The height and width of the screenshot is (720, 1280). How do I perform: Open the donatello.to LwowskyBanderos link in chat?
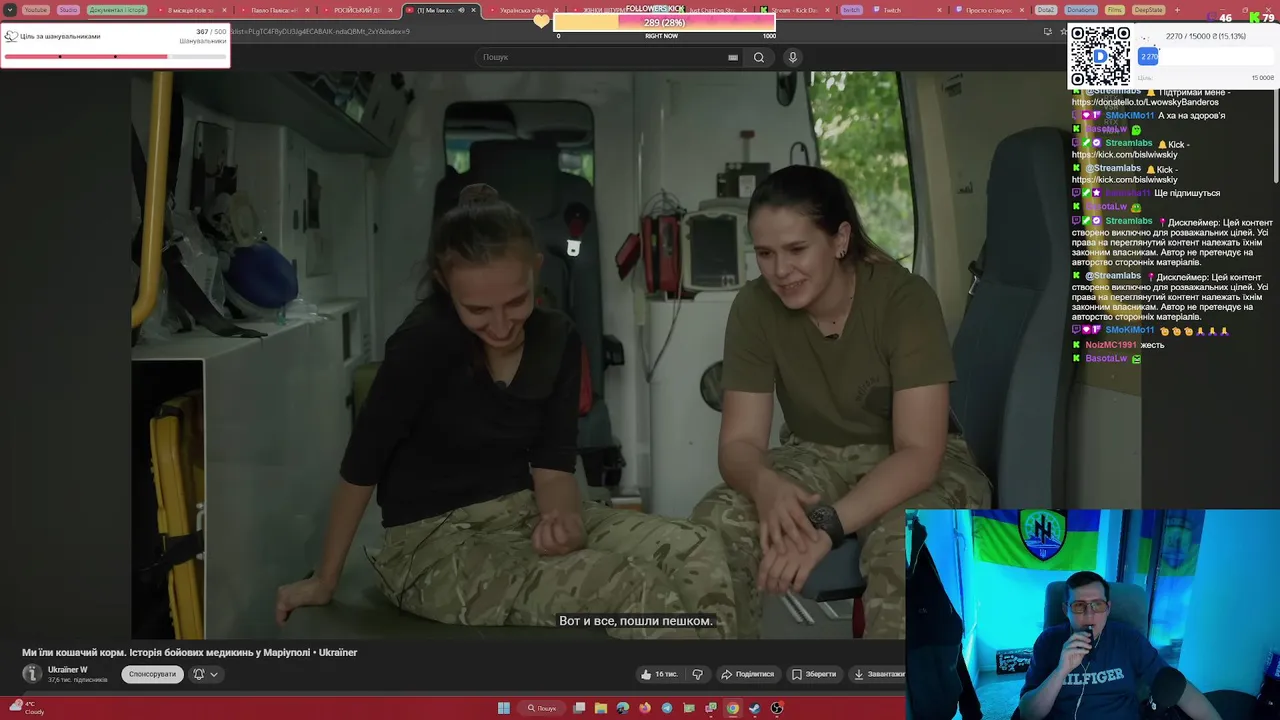[1145, 102]
